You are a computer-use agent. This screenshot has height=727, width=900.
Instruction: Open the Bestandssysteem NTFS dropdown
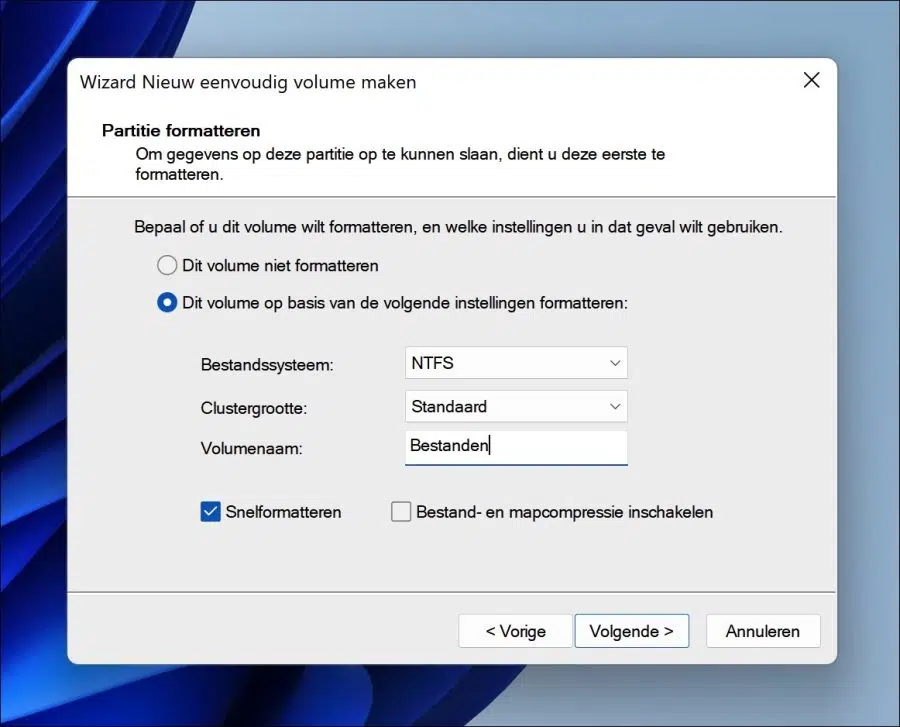[x=516, y=363]
